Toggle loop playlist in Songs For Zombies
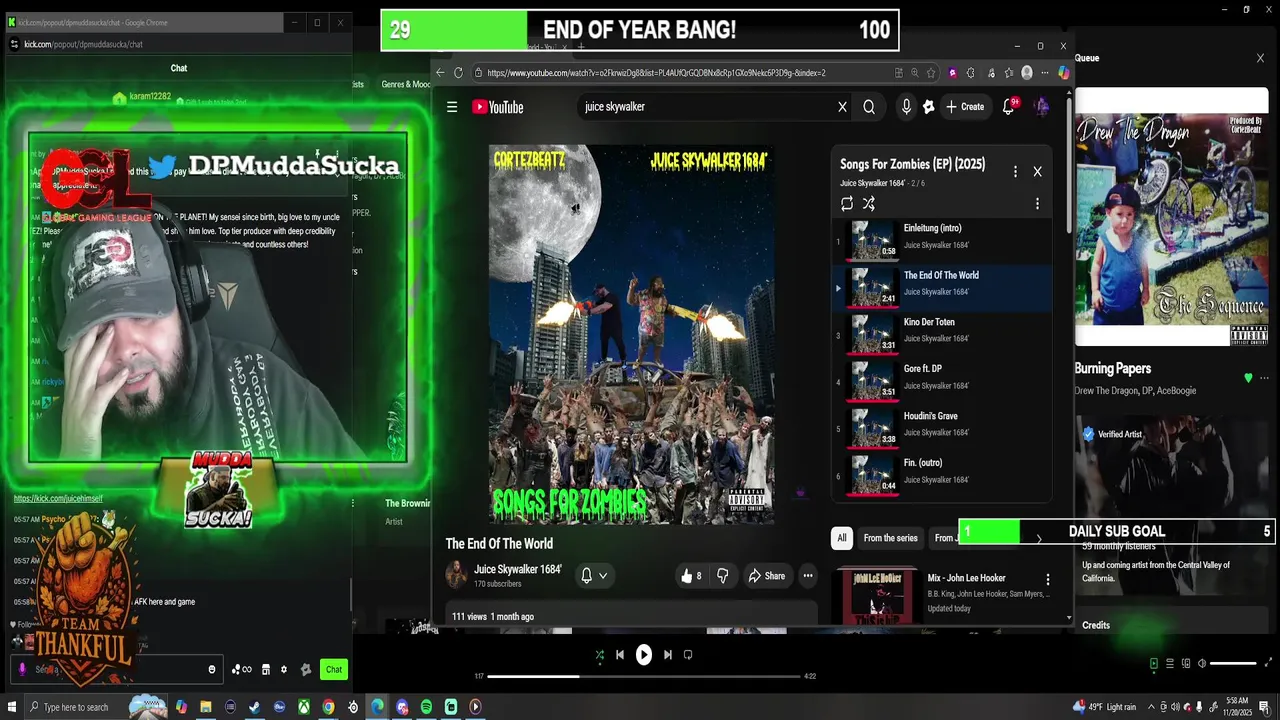Screen dimensions: 1280x720 [x=847, y=204]
